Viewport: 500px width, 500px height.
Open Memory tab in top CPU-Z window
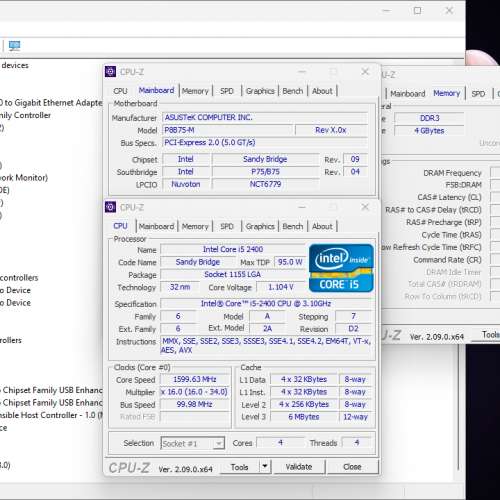pyautogui.click(x=195, y=91)
